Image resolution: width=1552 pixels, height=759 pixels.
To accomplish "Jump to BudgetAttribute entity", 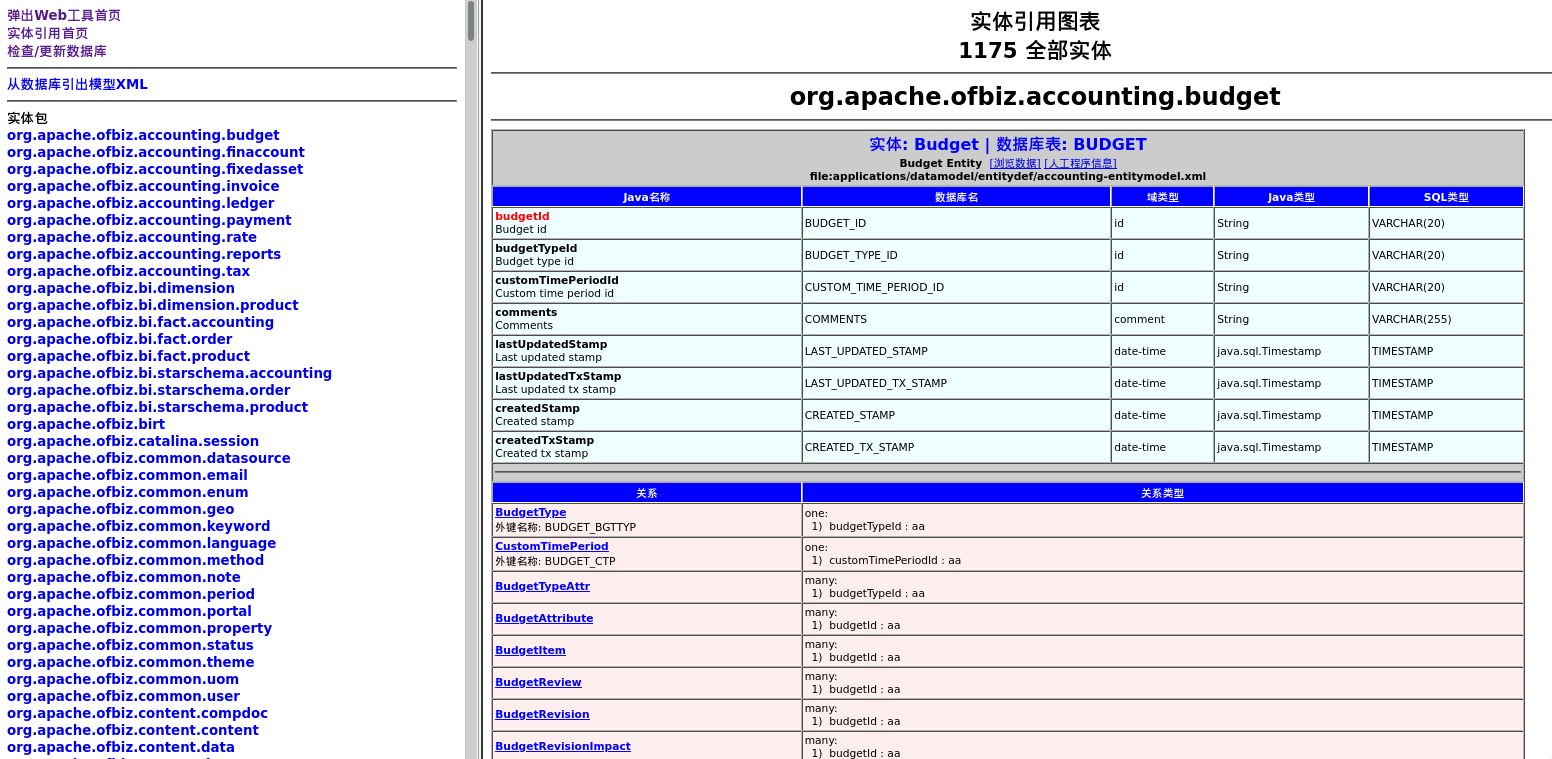I will click(x=544, y=618).
